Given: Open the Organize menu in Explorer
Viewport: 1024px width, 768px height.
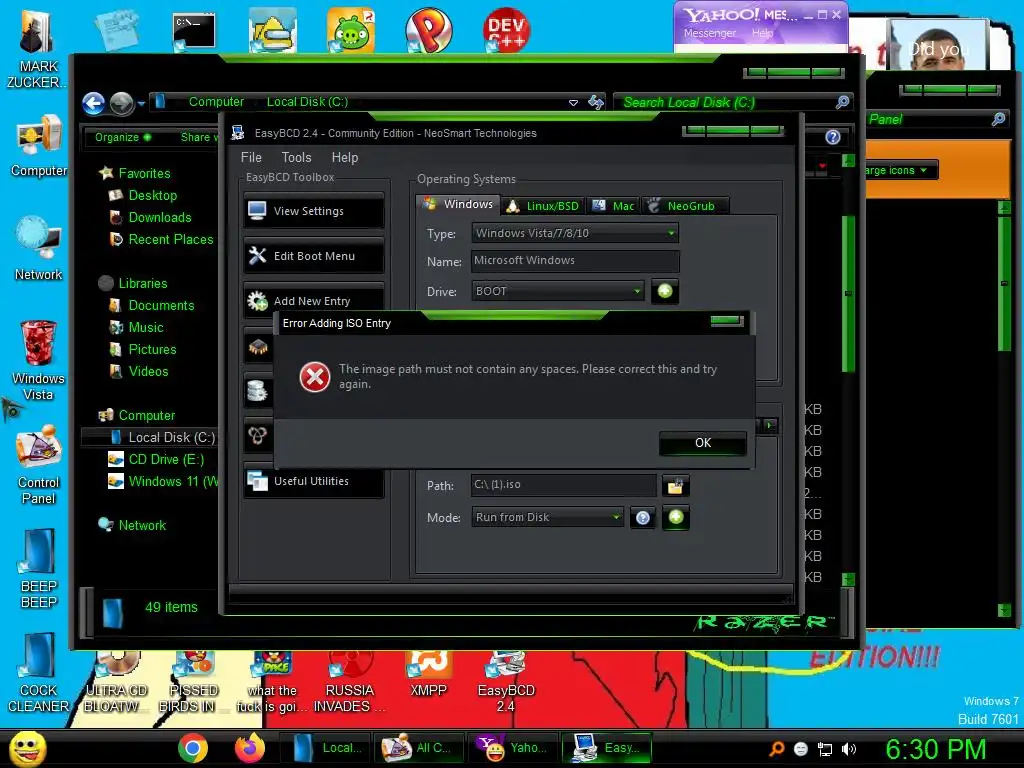Looking at the screenshot, I should (123, 137).
